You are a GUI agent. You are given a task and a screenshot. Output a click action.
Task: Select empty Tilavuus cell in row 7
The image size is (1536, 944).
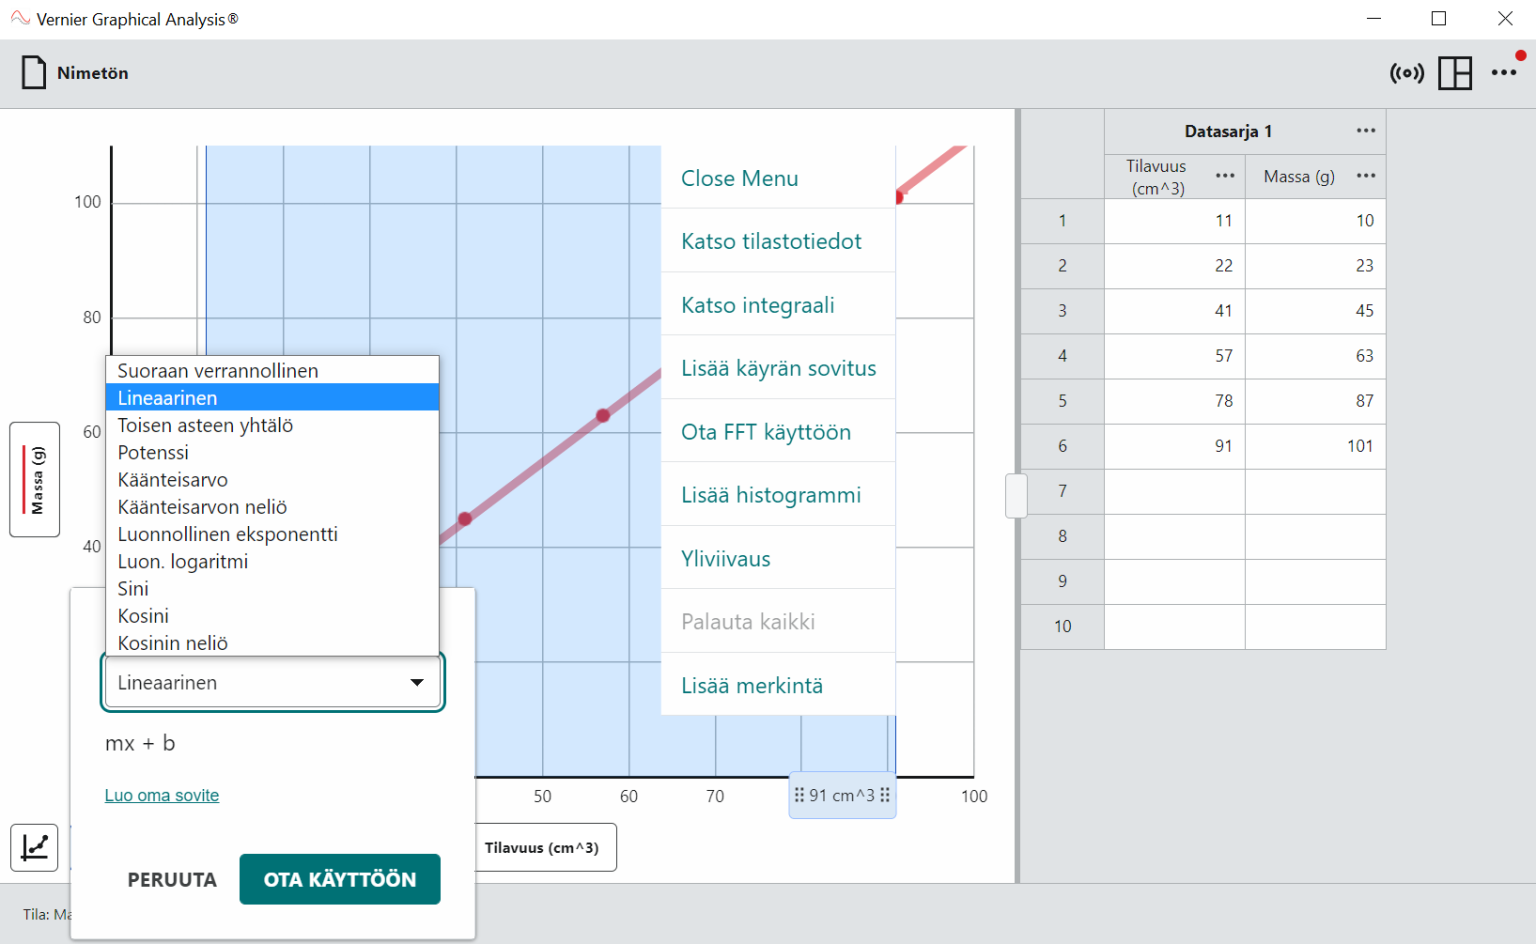pos(1175,491)
